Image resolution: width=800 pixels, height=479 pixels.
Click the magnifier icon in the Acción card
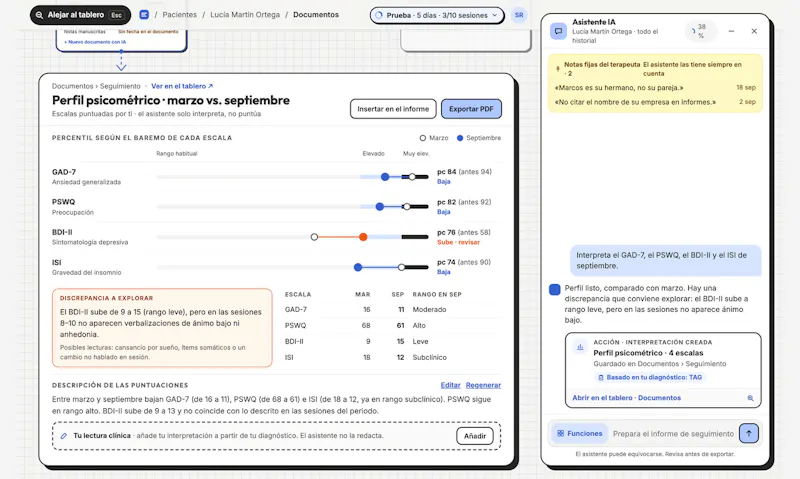tap(751, 398)
